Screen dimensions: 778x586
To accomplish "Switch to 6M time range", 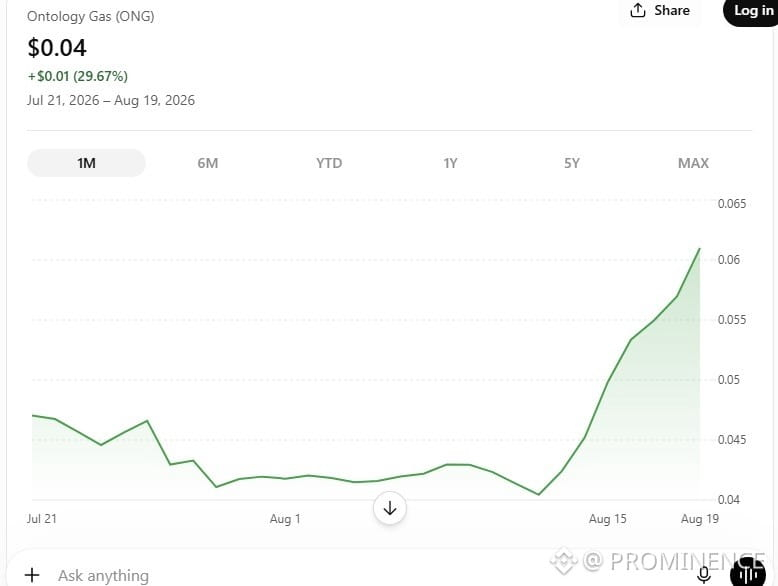I will point(208,163).
